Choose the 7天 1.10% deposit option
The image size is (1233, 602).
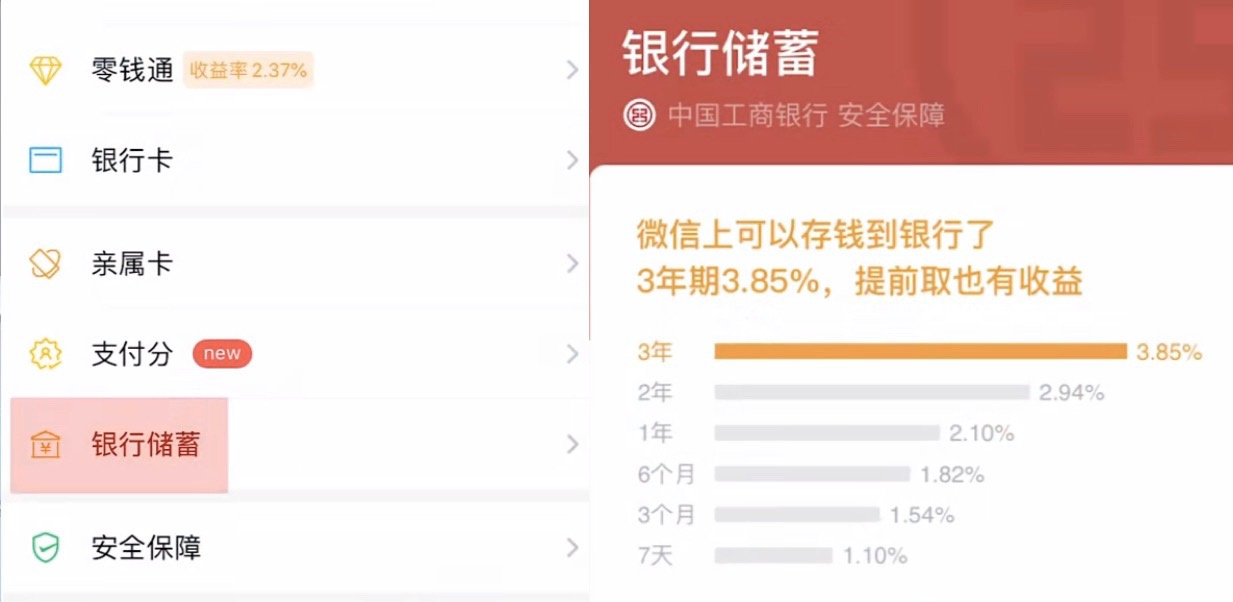(773, 555)
